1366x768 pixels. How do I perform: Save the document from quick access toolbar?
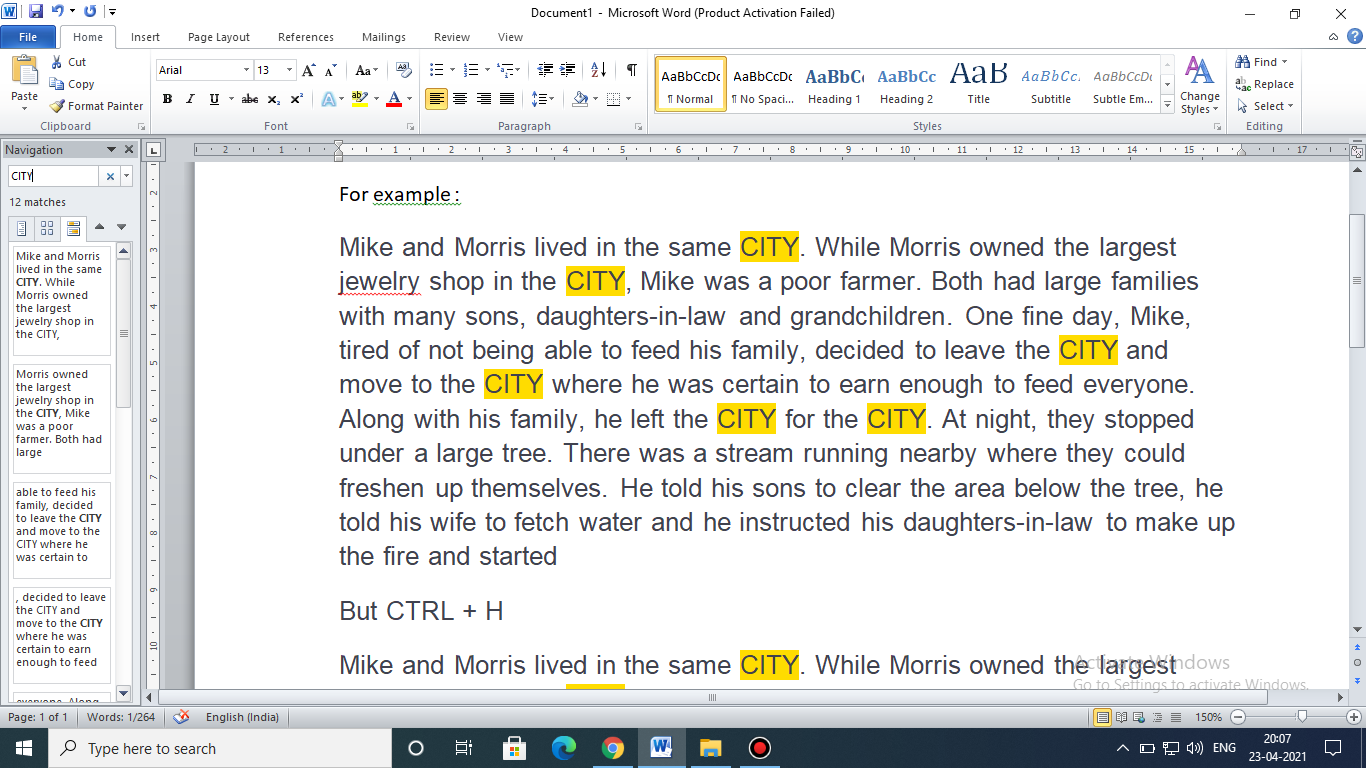pyautogui.click(x=36, y=13)
